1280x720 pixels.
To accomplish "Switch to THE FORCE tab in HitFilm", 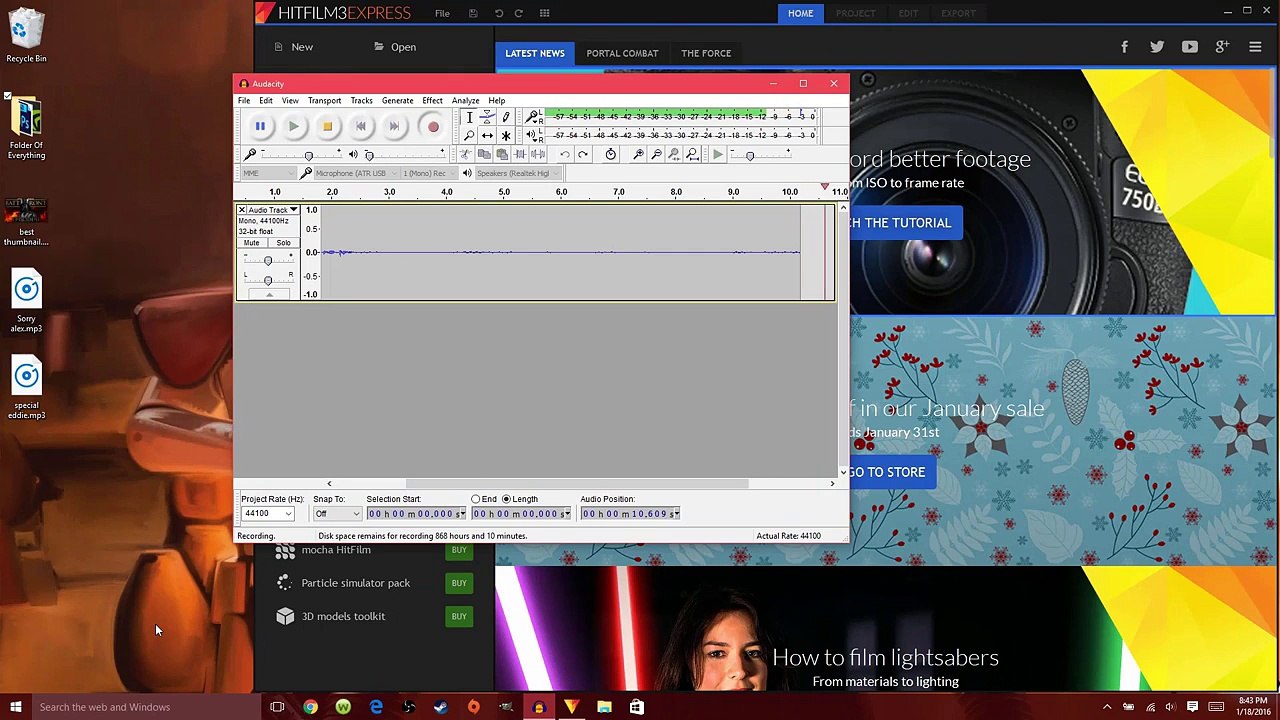I will pyautogui.click(x=706, y=53).
